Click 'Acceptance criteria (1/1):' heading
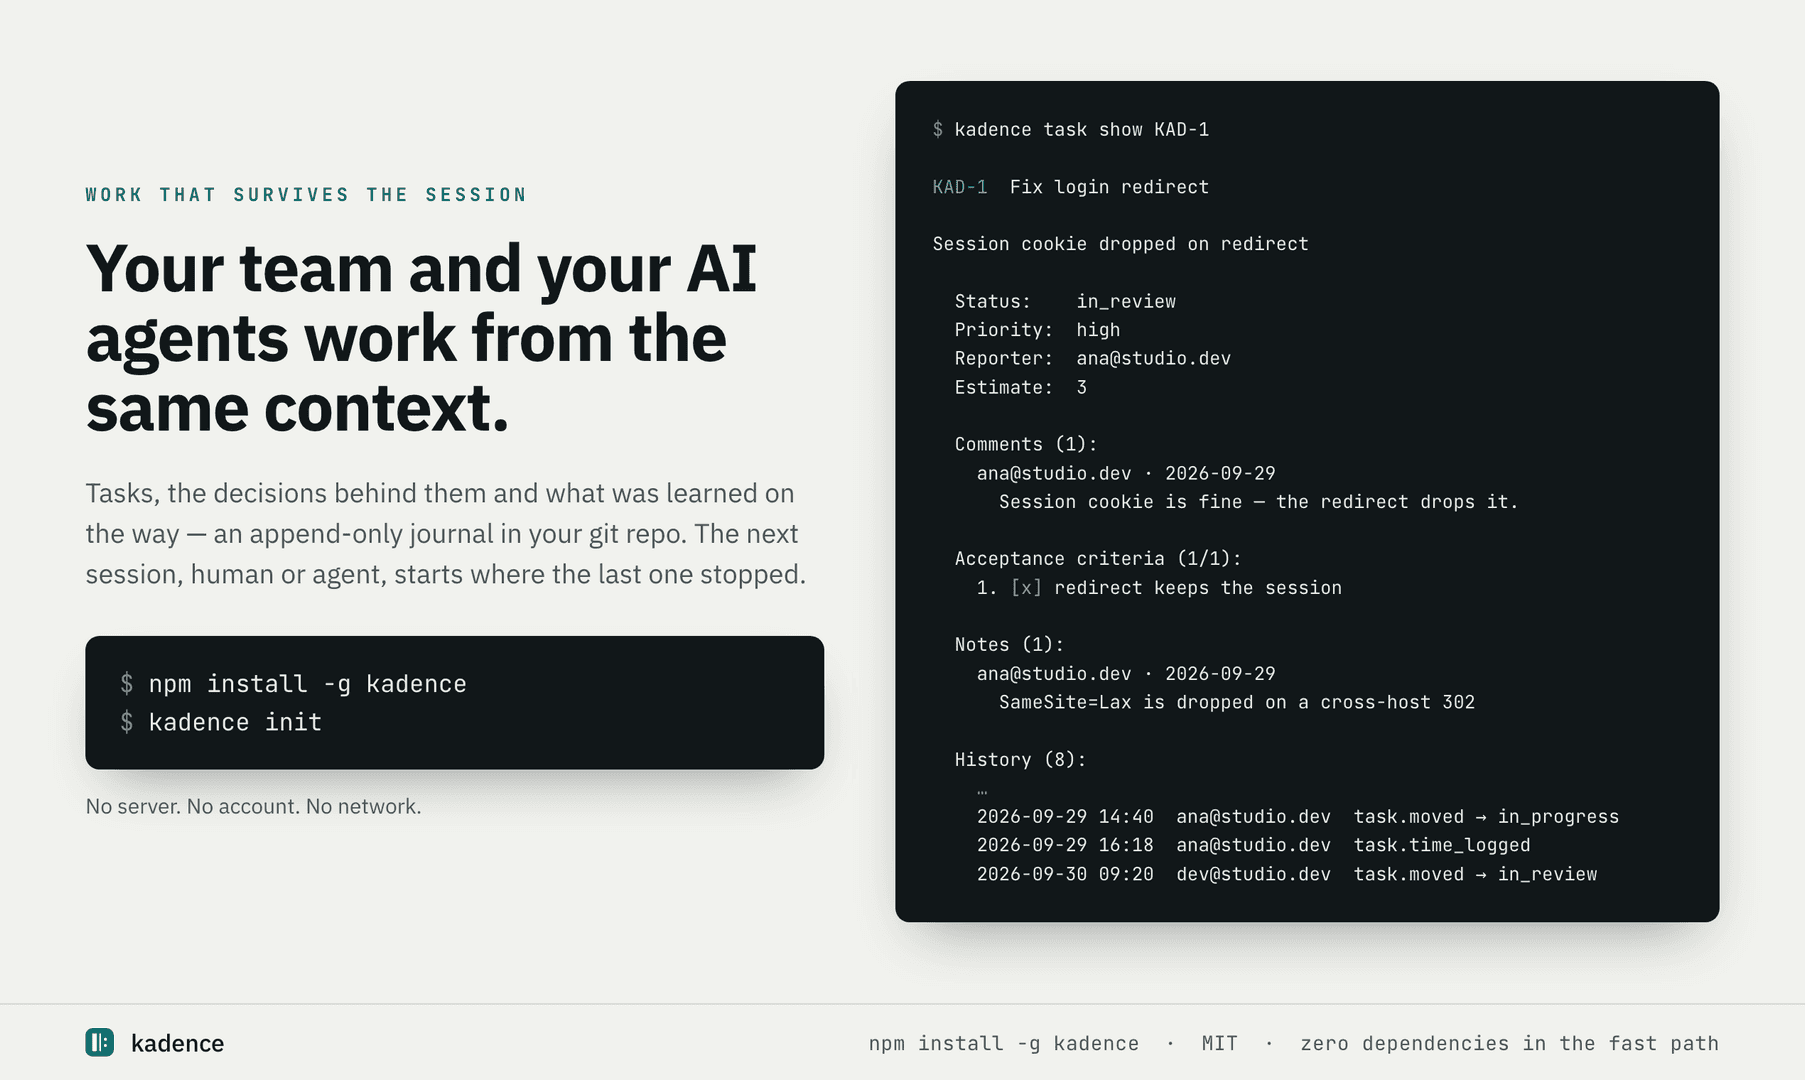This screenshot has height=1080, width=1805. (1098, 559)
